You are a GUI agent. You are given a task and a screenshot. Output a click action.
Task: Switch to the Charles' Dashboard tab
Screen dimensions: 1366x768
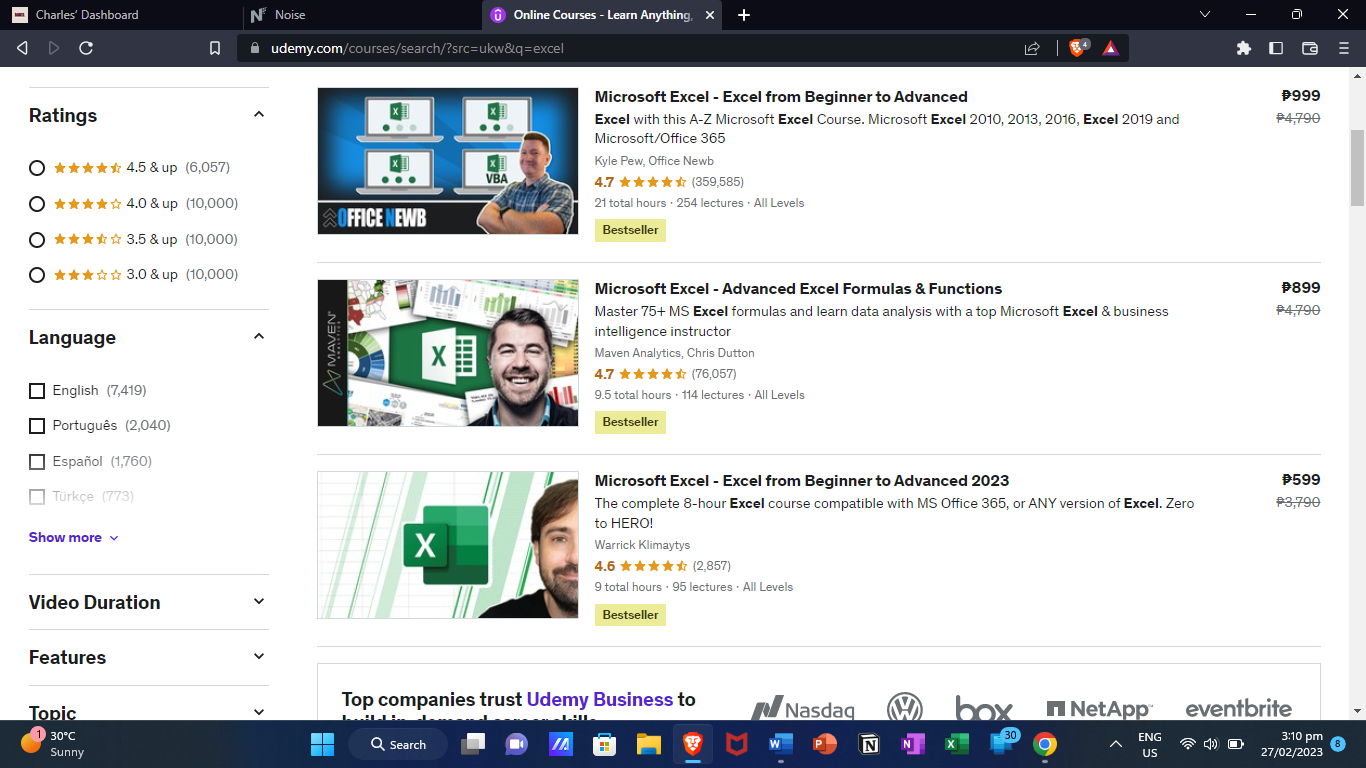coord(121,15)
